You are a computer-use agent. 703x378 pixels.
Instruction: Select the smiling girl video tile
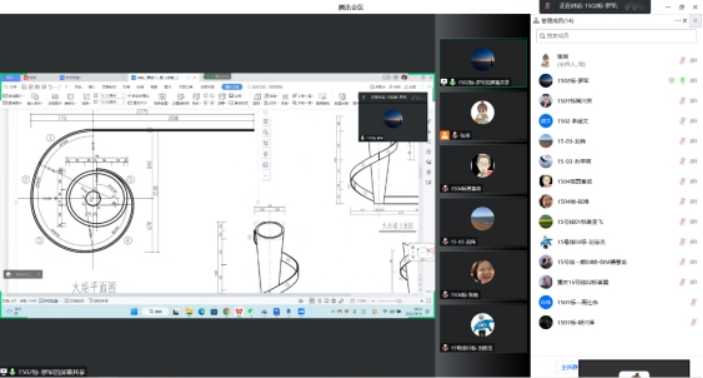483,275
